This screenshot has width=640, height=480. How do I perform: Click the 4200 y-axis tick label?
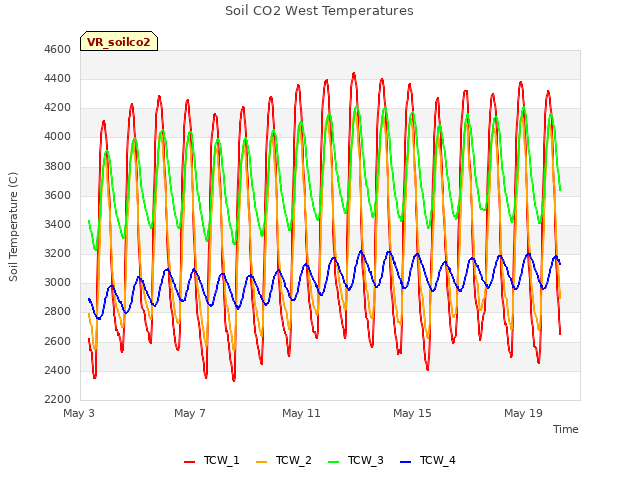point(58,108)
